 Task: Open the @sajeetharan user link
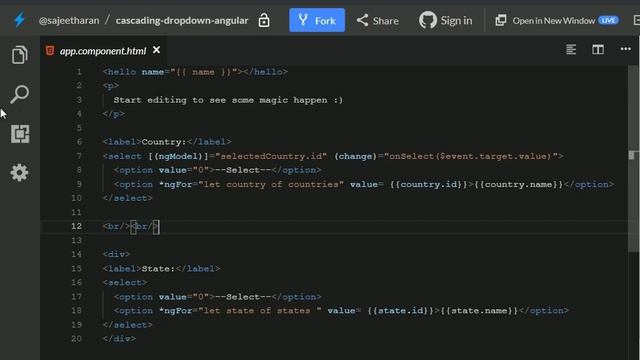(69, 20)
